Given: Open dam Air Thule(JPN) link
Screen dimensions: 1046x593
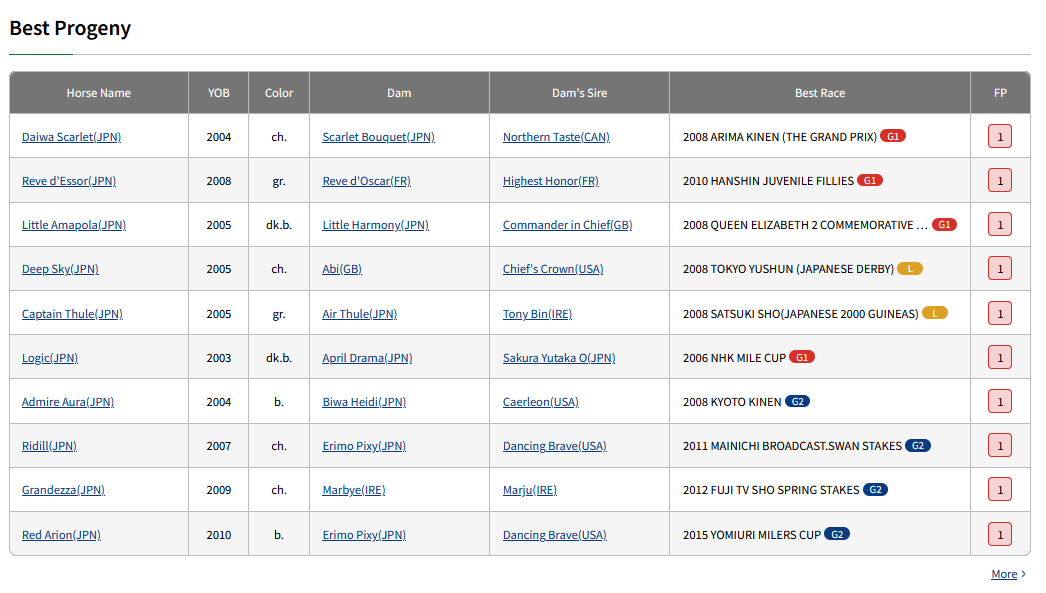Looking at the screenshot, I should (x=360, y=314).
